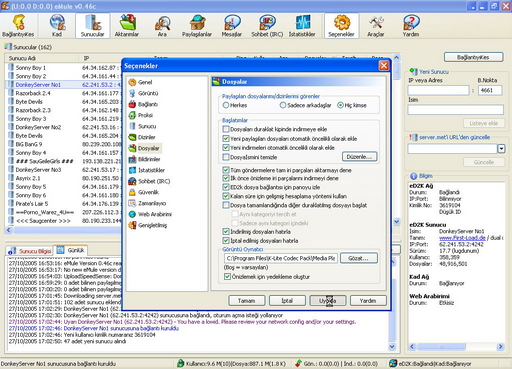Toggle Önizlemek için yedekleme oluştur checkbox
The height and width of the screenshot is (369, 512).
click(x=227, y=277)
